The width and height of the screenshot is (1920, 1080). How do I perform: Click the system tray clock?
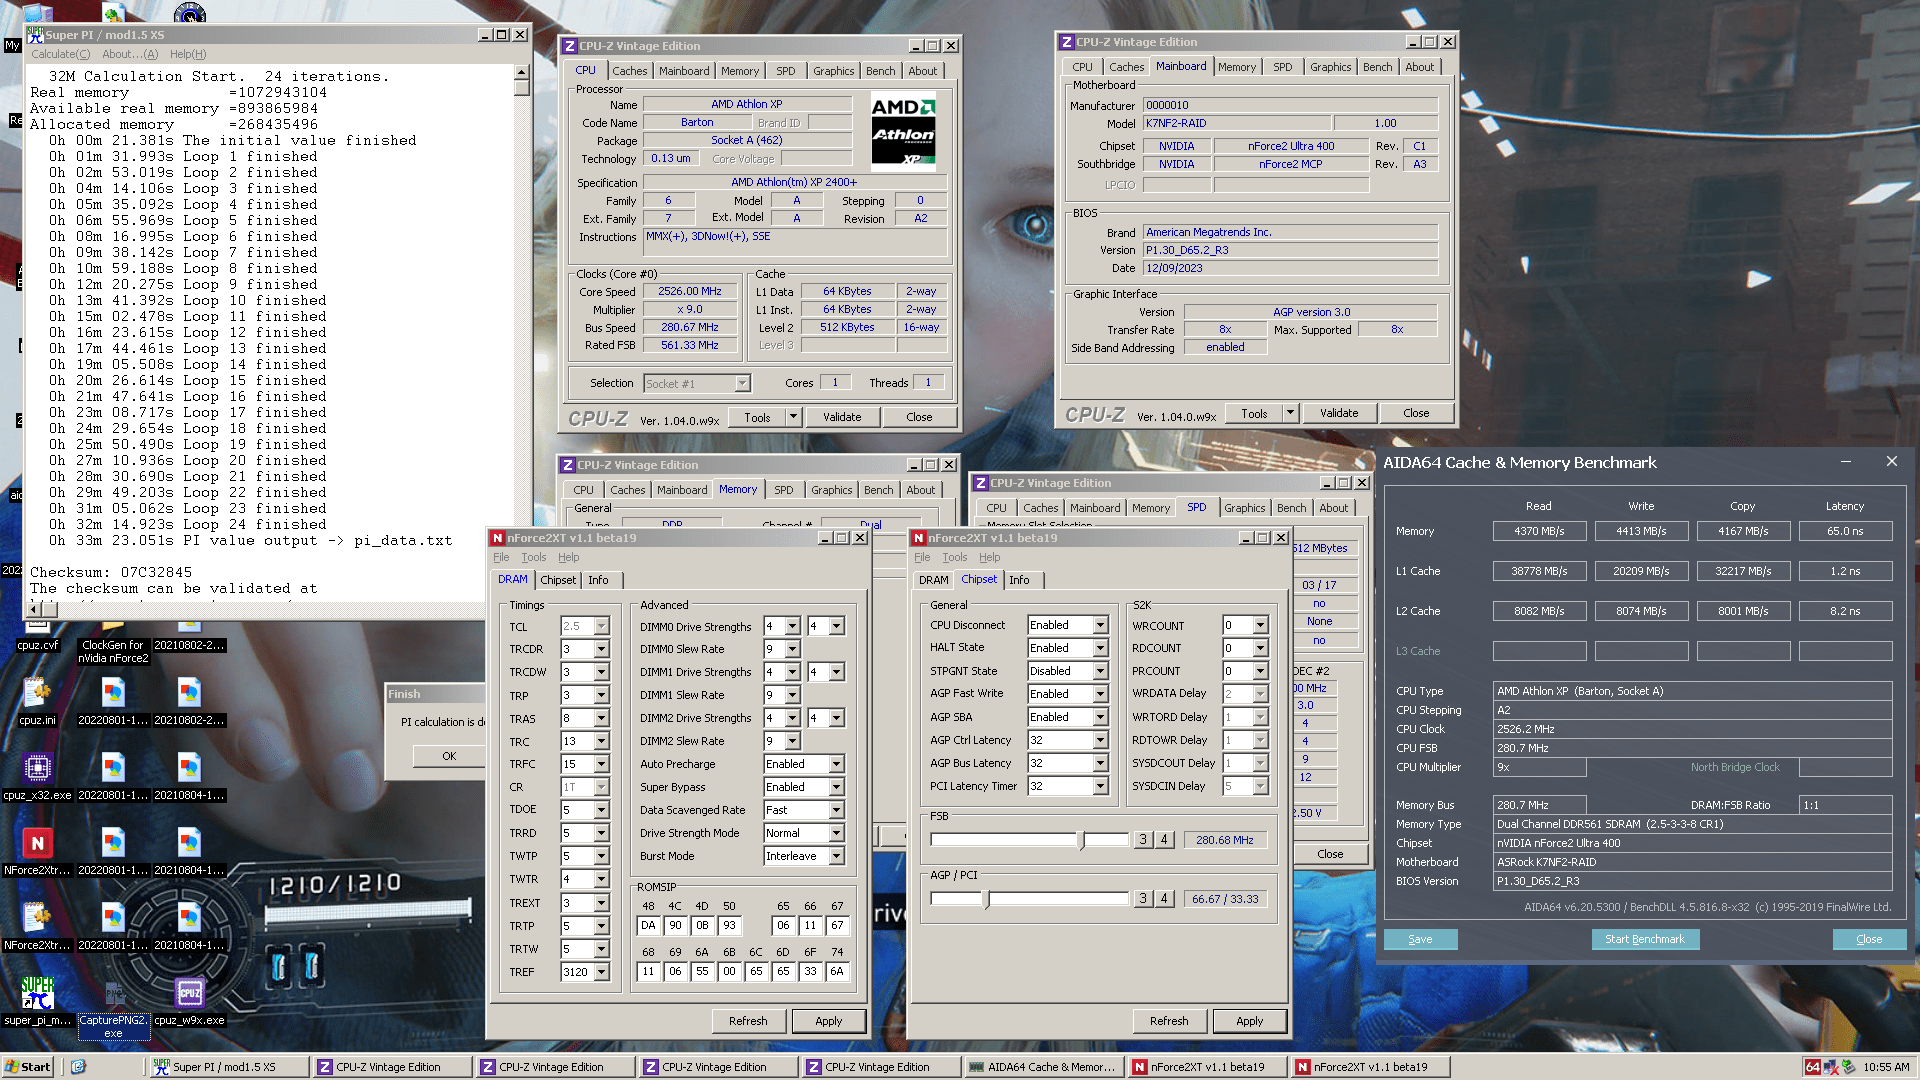pos(1886,1067)
